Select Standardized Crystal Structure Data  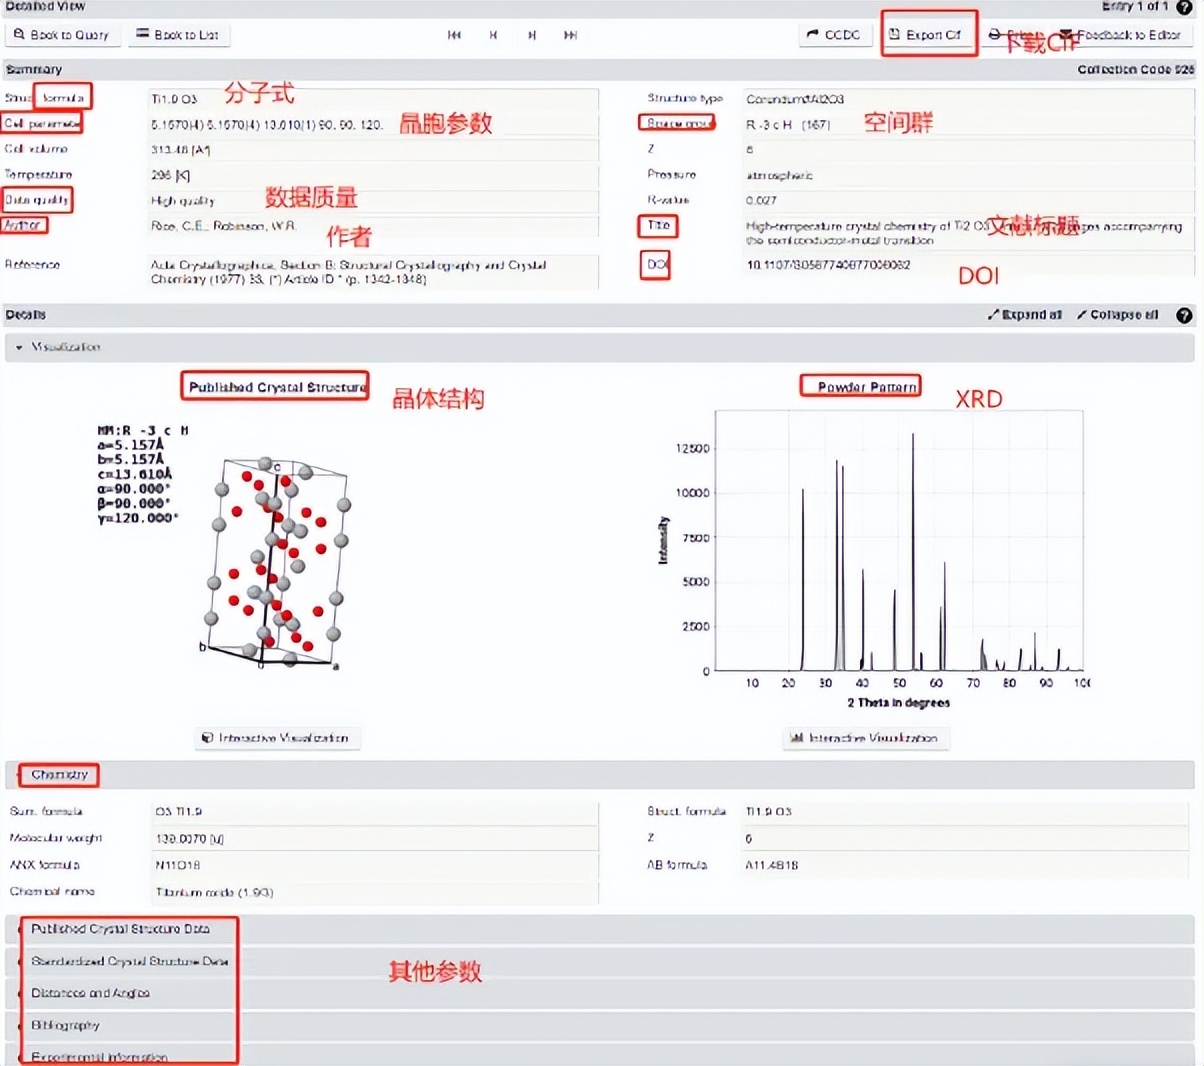pyautogui.click(x=130, y=960)
